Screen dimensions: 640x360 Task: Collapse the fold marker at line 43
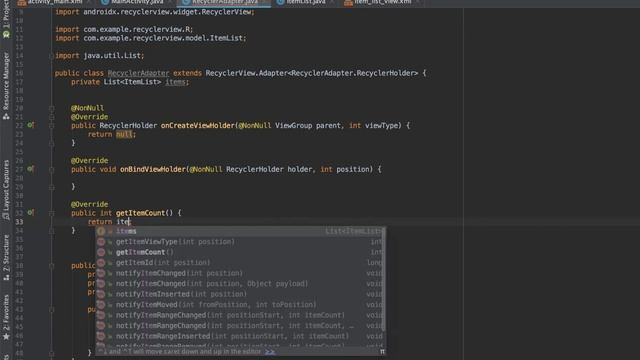[x=51, y=309]
